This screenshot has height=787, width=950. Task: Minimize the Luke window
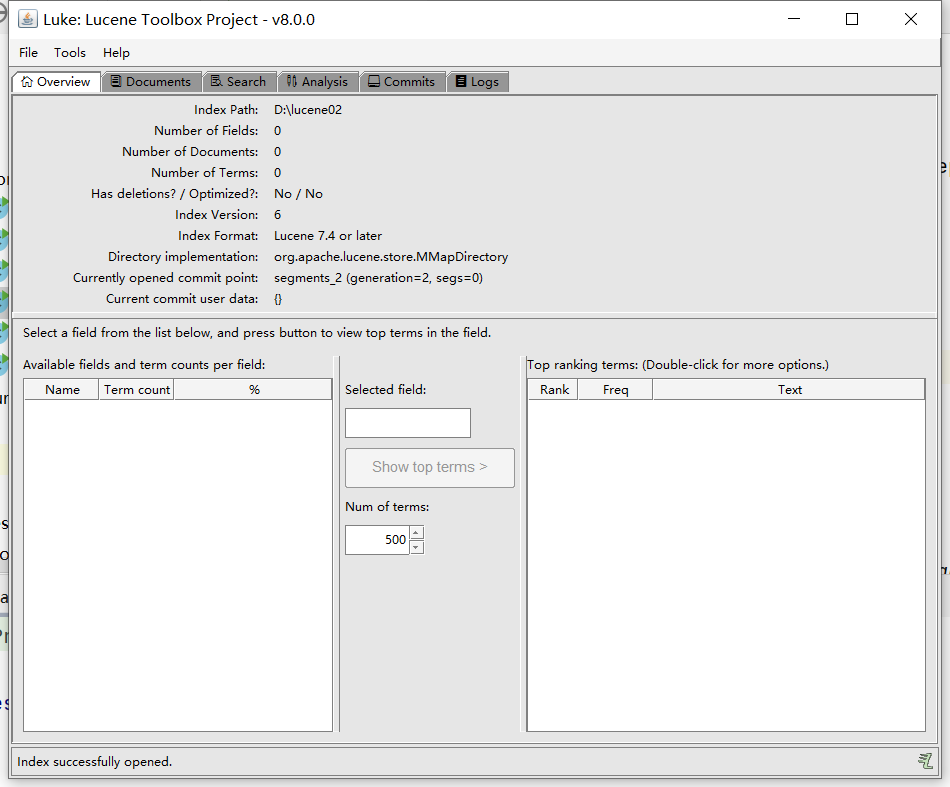point(794,19)
